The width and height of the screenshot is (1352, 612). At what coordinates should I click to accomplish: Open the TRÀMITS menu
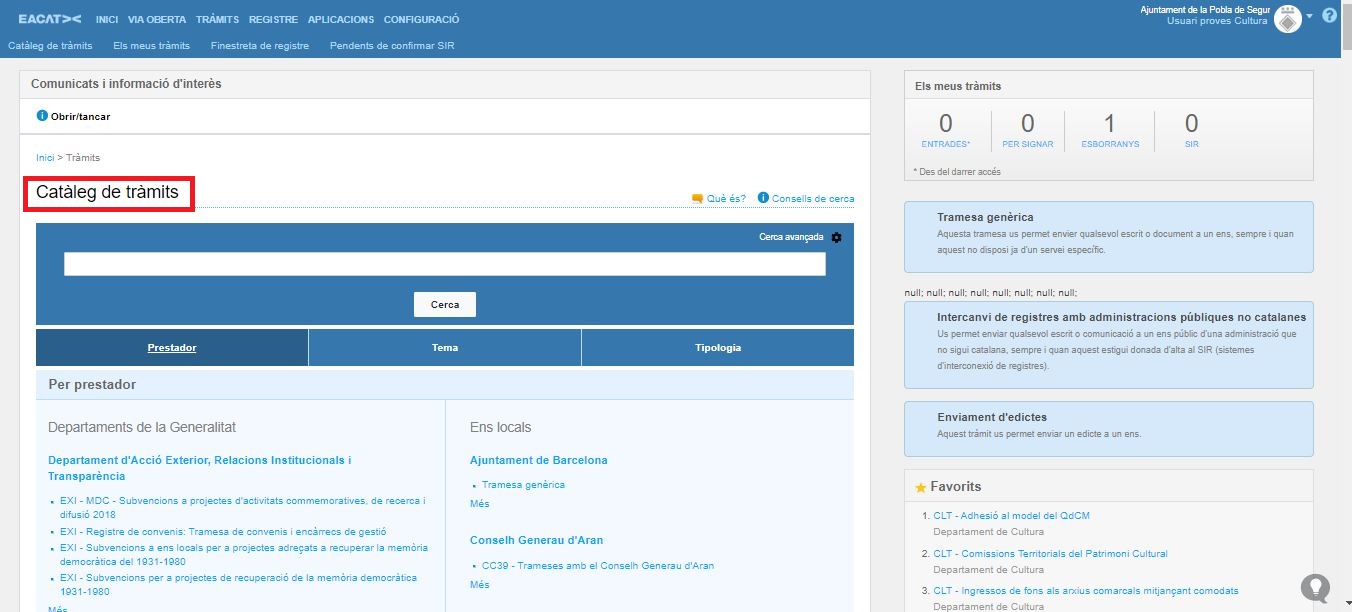coord(217,19)
